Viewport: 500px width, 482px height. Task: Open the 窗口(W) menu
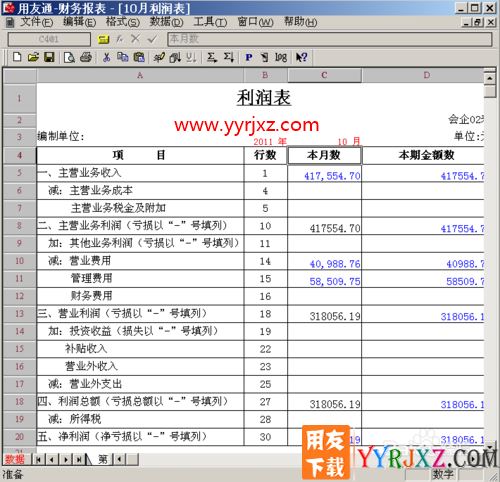255,22
